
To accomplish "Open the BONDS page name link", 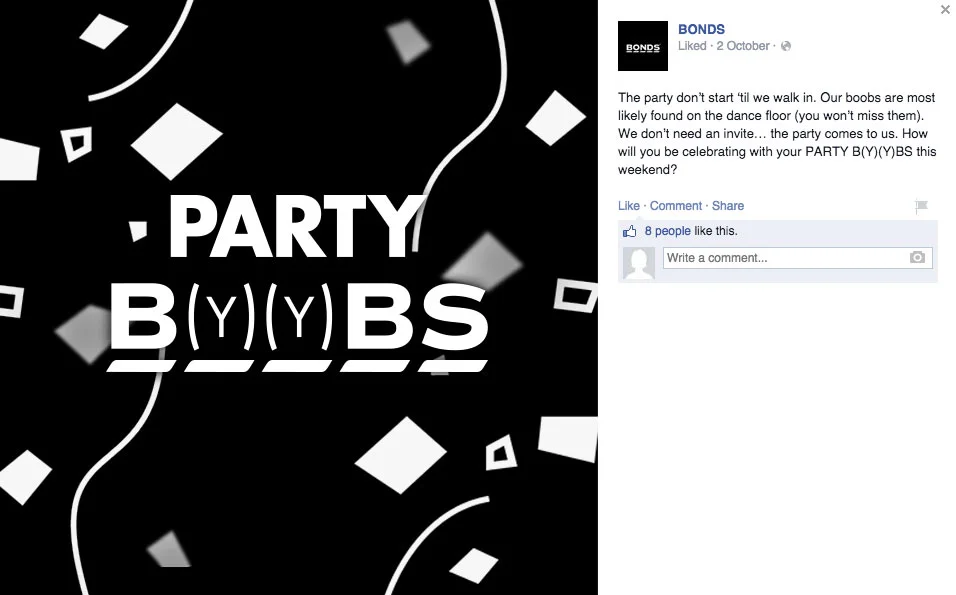I will (701, 29).
